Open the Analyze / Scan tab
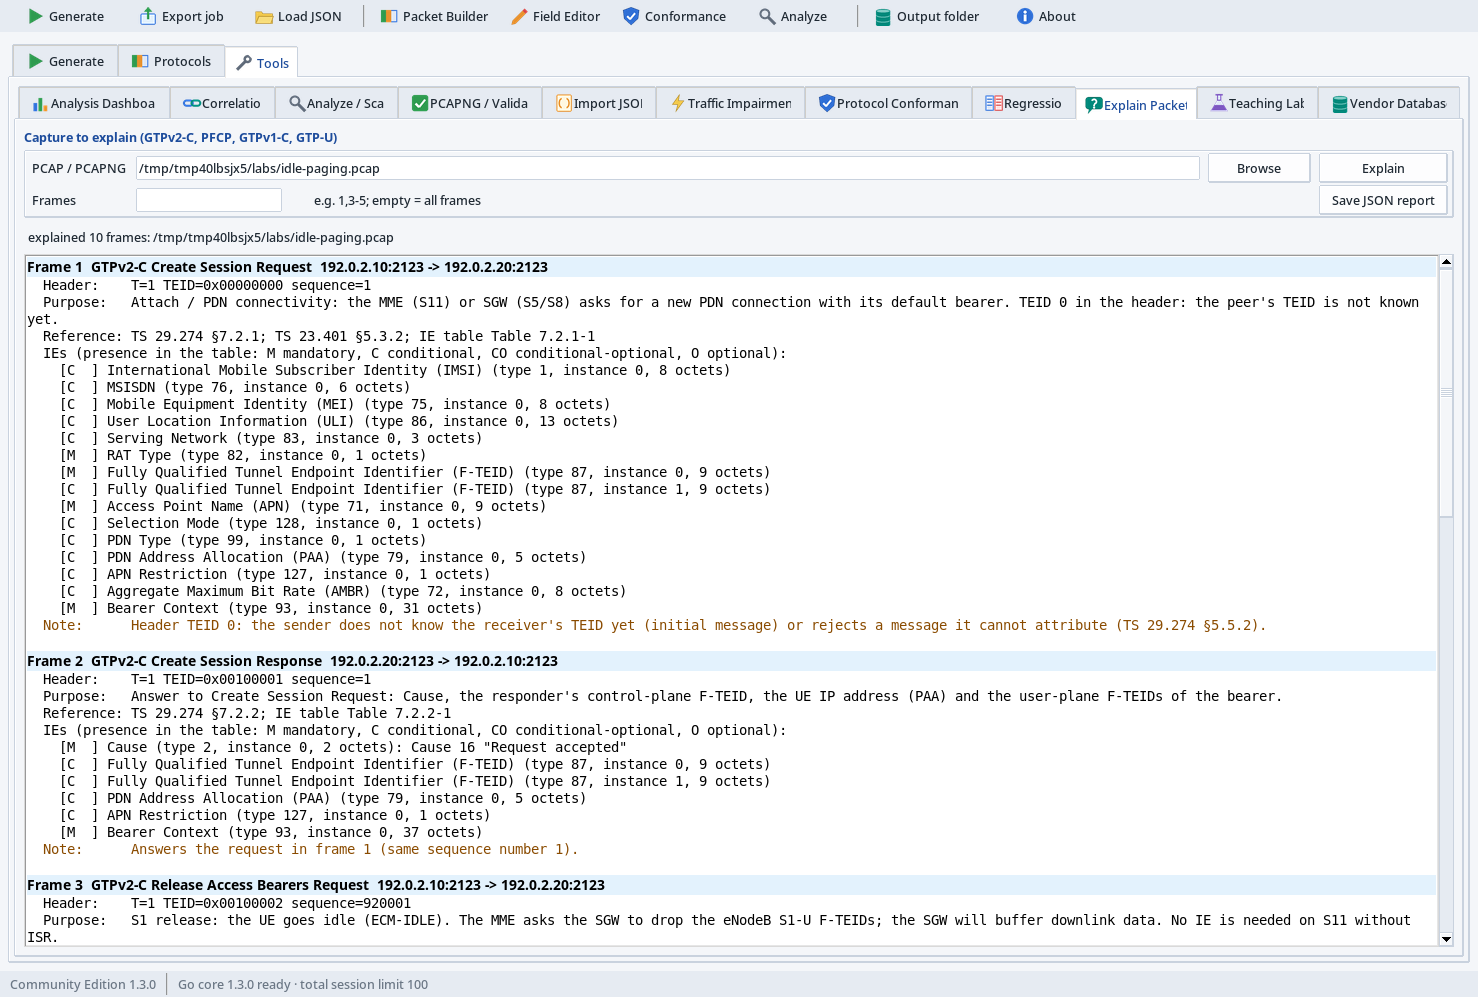The image size is (1478, 997). pos(336,103)
